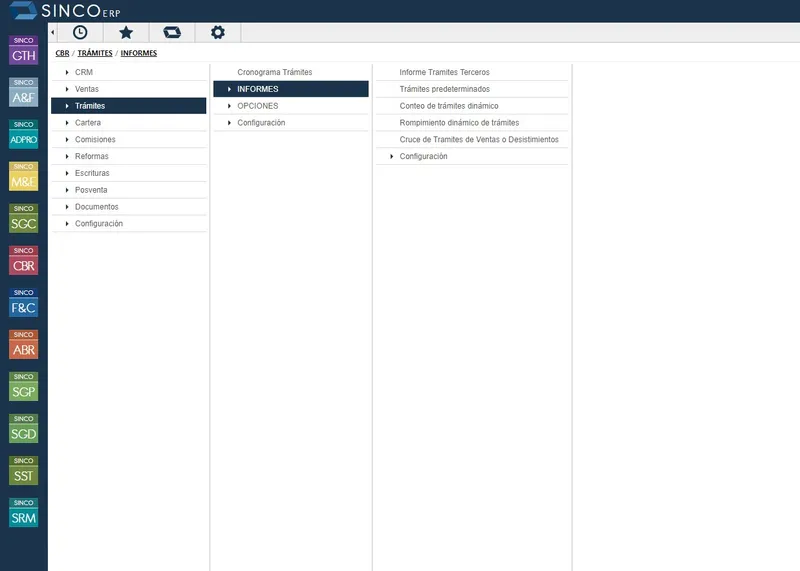Select the highlighted INFORMES submenu
The height and width of the screenshot is (571, 800).
291,89
